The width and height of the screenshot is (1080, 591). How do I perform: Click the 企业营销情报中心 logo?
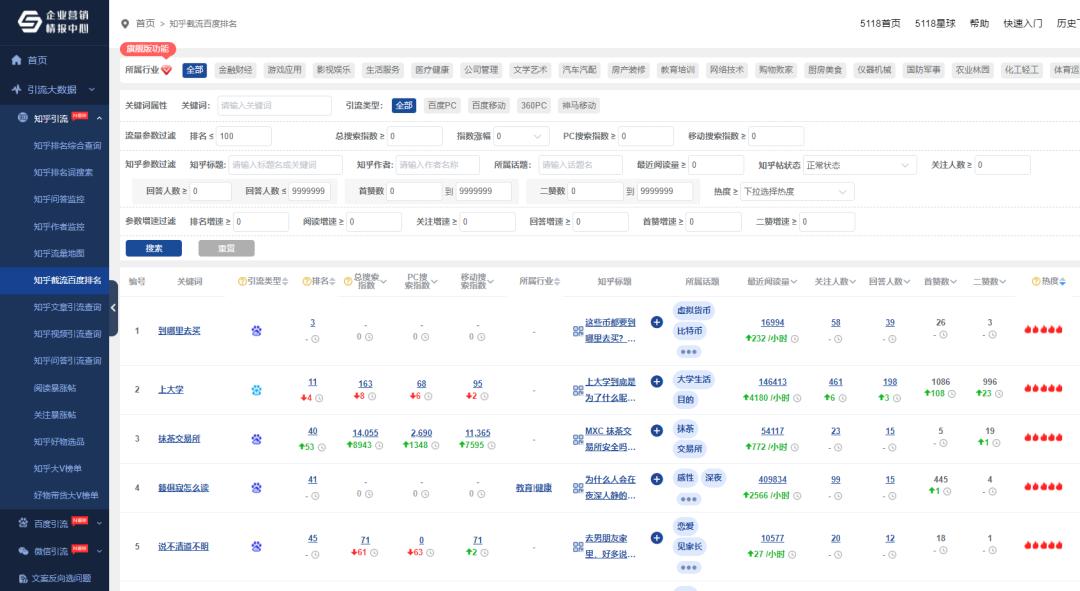[54, 22]
